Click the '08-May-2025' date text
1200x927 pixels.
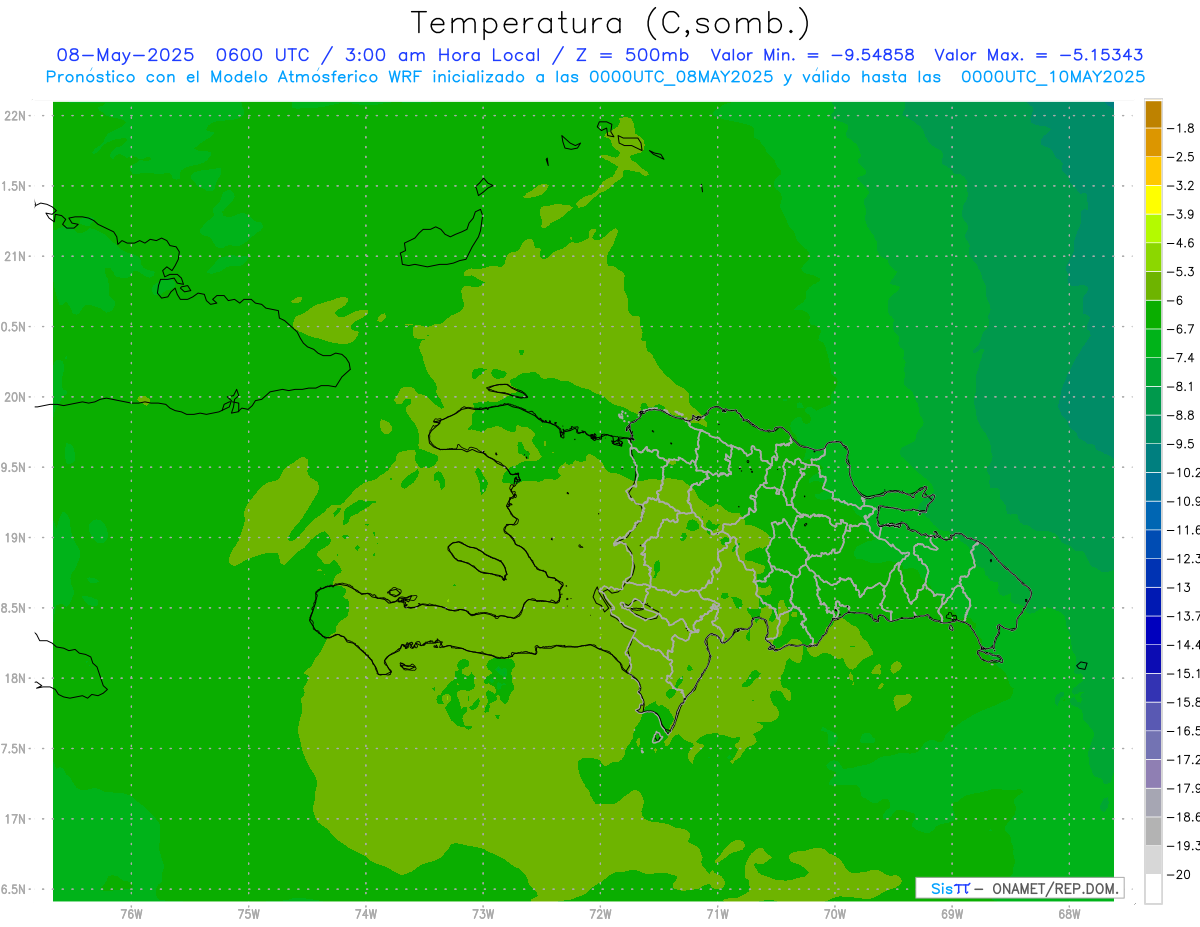coord(125,56)
